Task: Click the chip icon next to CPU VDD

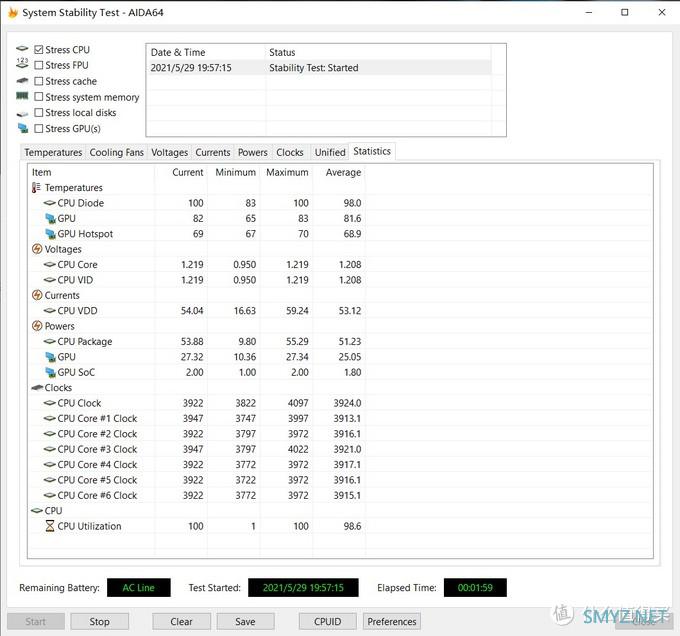Action: click(50, 311)
